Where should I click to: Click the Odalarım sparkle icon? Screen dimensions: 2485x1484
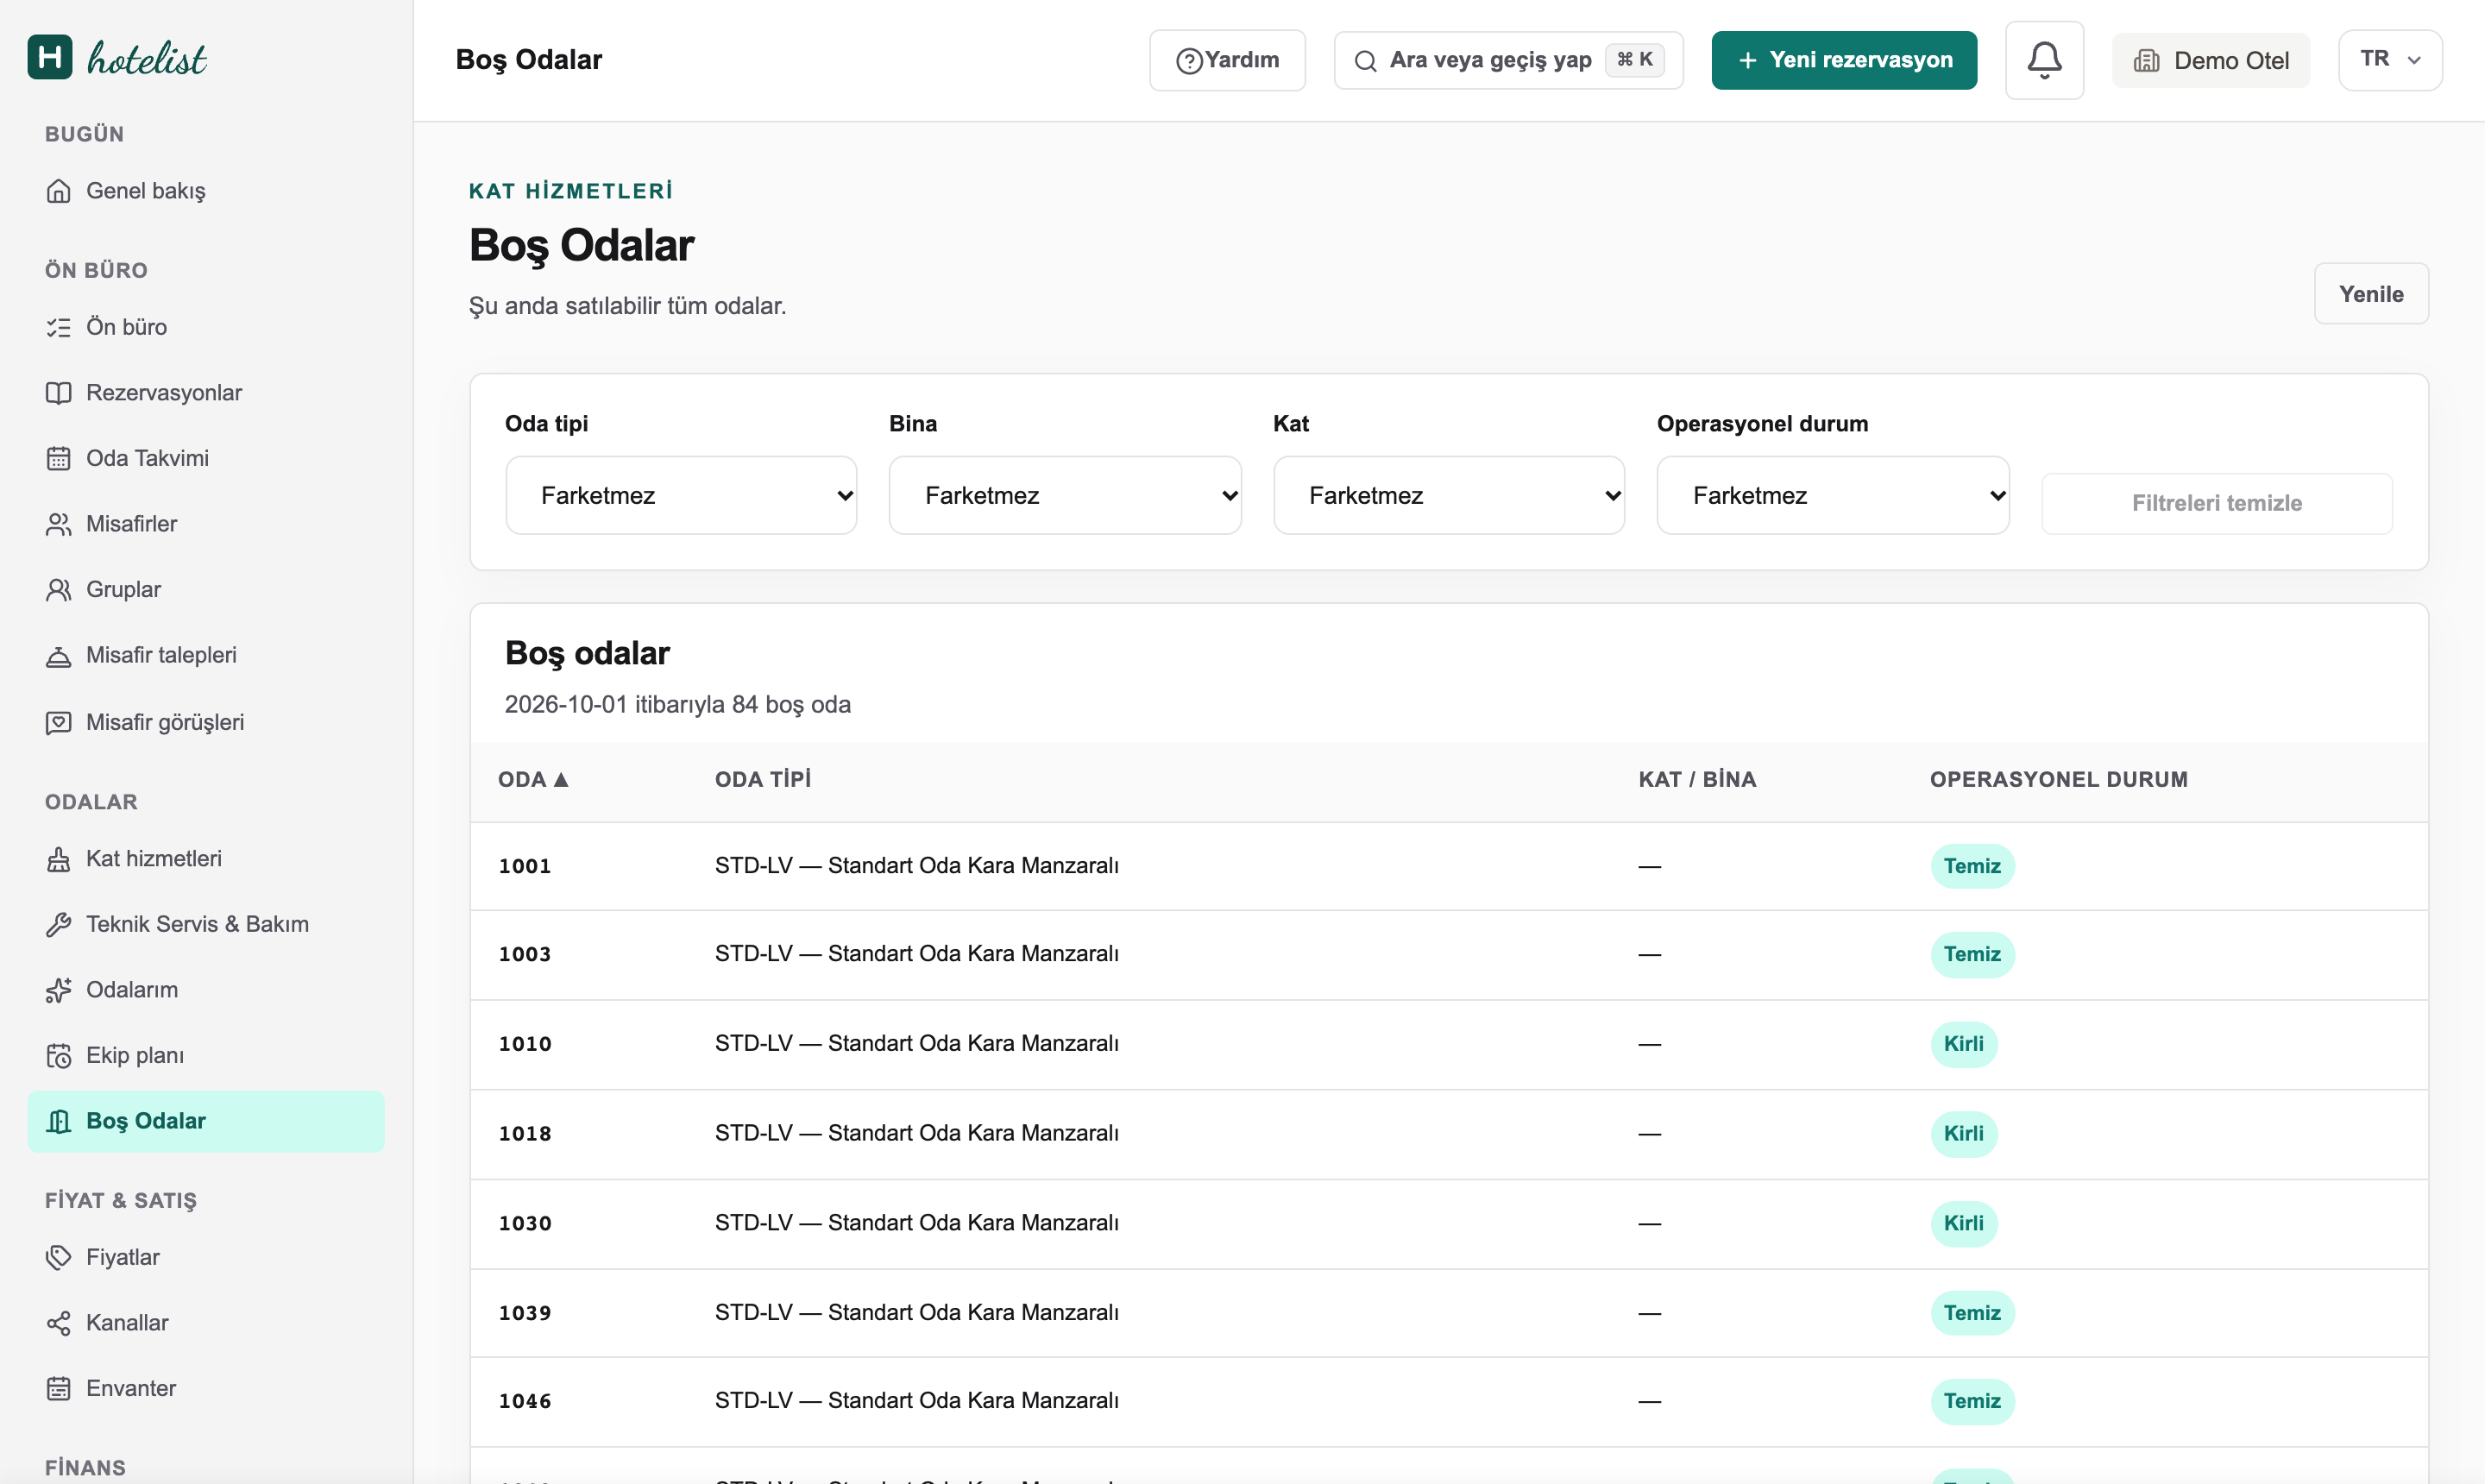pos(59,990)
